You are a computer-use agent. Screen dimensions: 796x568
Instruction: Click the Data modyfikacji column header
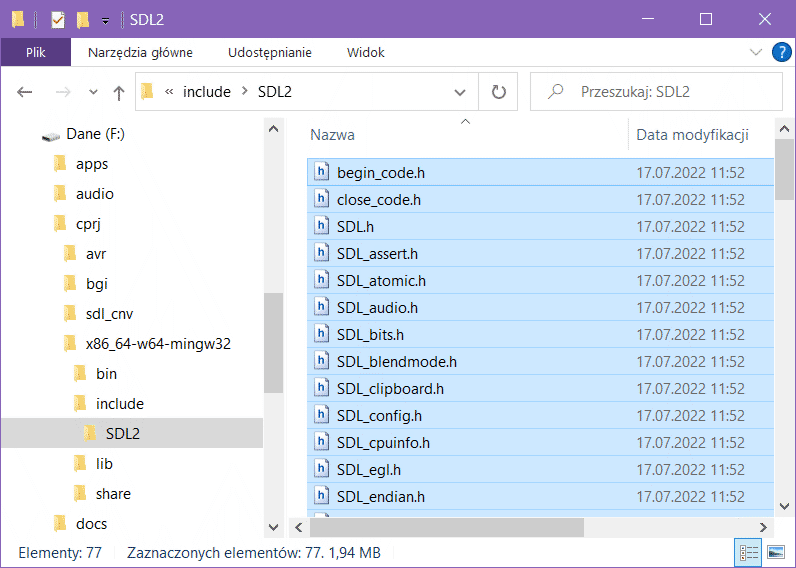coord(692,135)
